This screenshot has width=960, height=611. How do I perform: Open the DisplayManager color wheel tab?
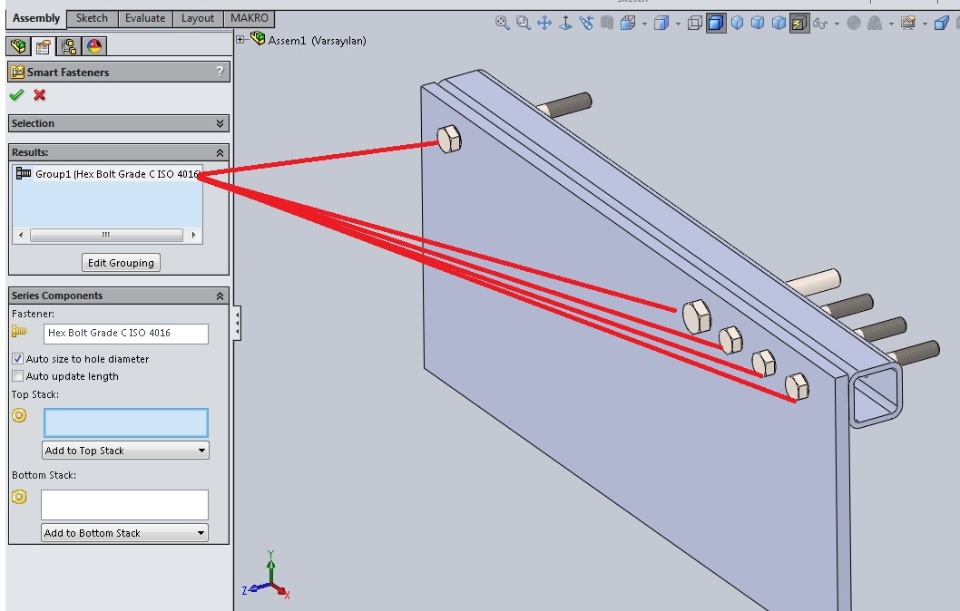tap(94, 46)
